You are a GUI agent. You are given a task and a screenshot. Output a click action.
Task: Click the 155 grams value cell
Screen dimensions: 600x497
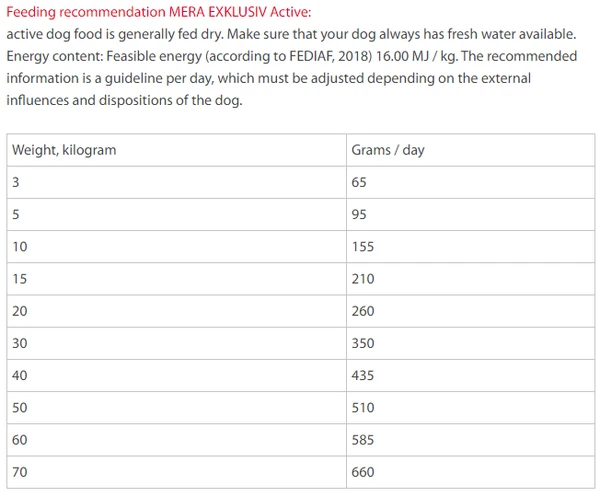coord(363,246)
